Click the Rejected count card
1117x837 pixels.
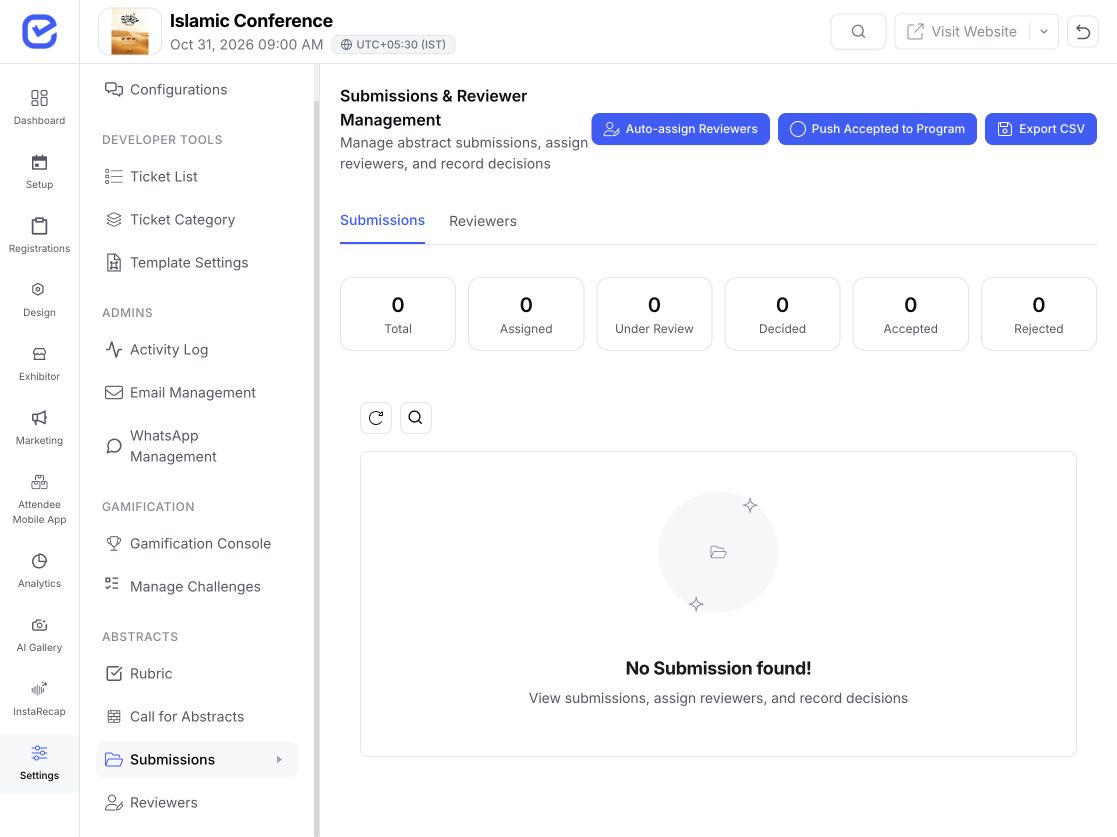(x=1039, y=314)
